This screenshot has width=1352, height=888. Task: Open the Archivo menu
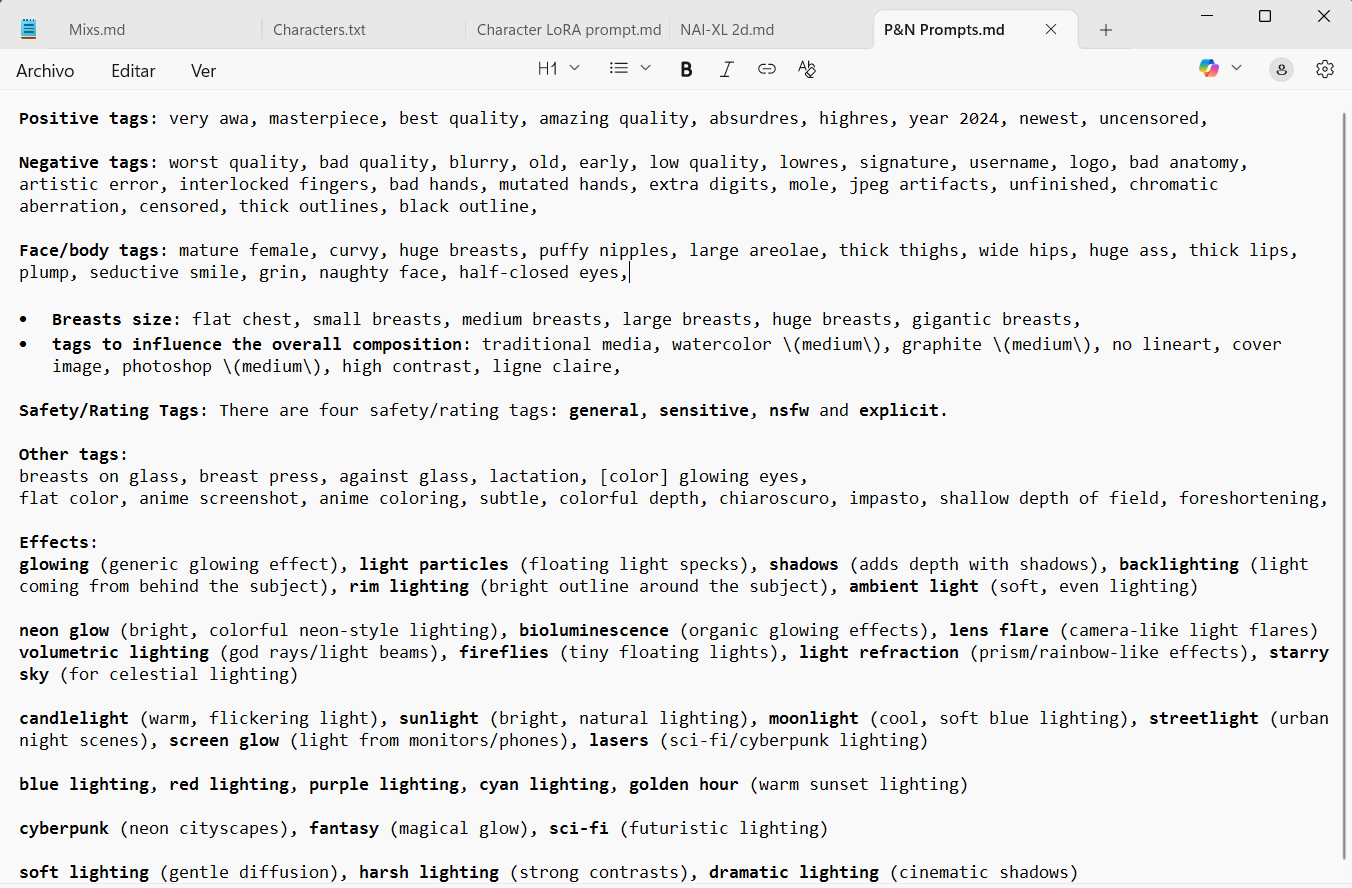45,70
